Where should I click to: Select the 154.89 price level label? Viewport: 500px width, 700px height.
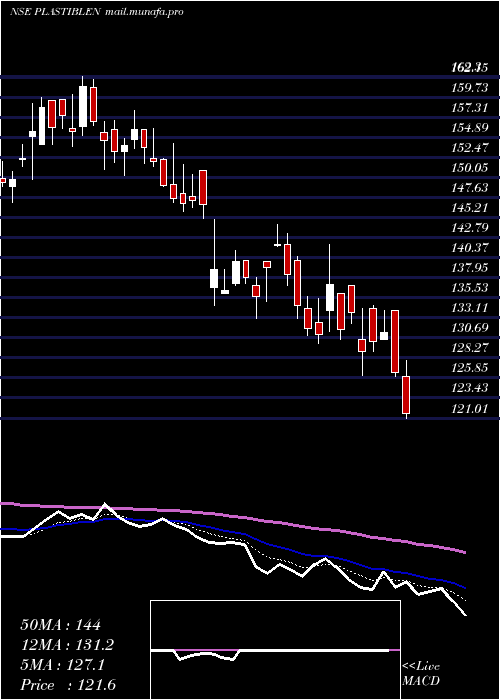point(469,128)
